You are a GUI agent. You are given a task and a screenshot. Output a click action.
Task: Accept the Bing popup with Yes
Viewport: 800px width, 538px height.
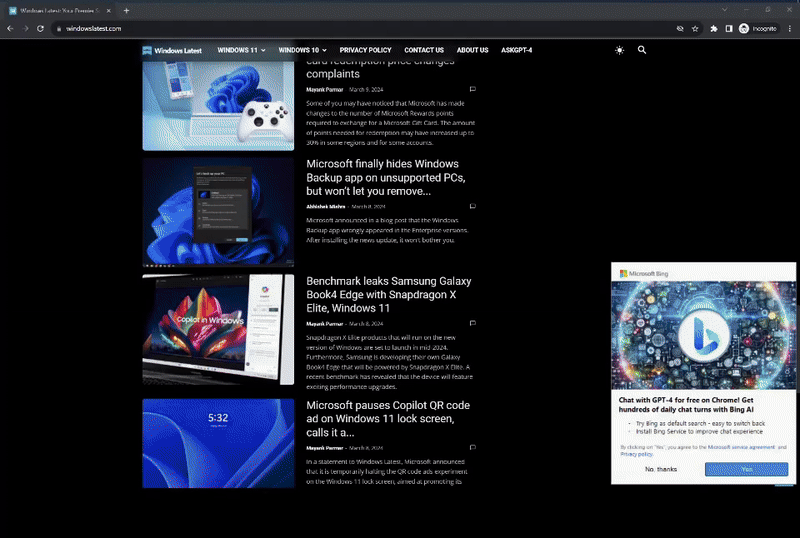point(746,469)
